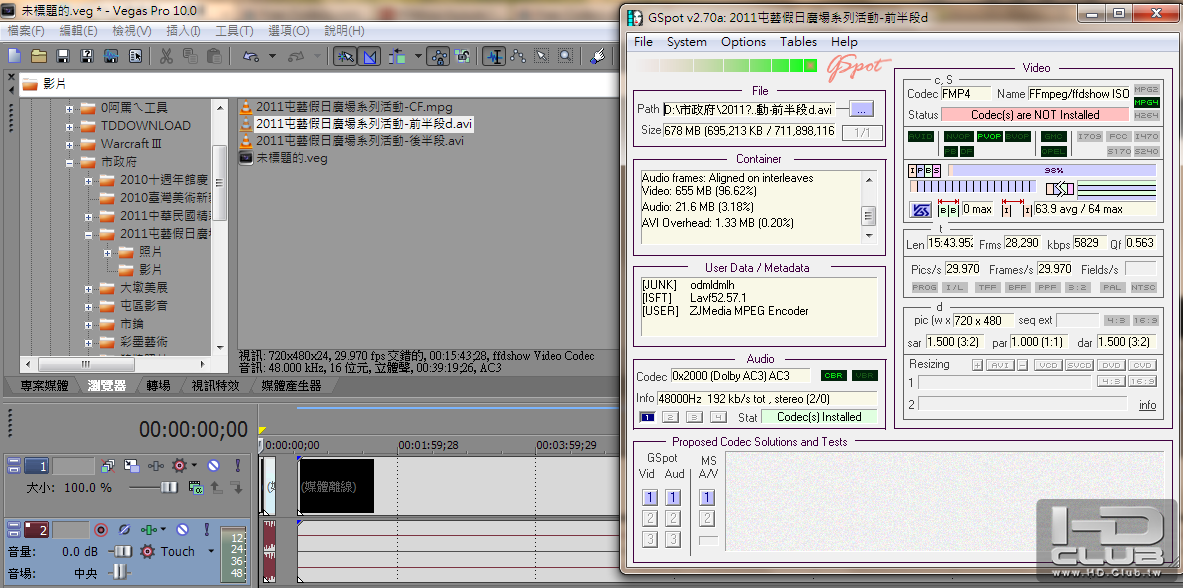The height and width of the screenshot is (588, 1183).
Task: Click the Cut scissors icon
Action: tap(166, 56)
